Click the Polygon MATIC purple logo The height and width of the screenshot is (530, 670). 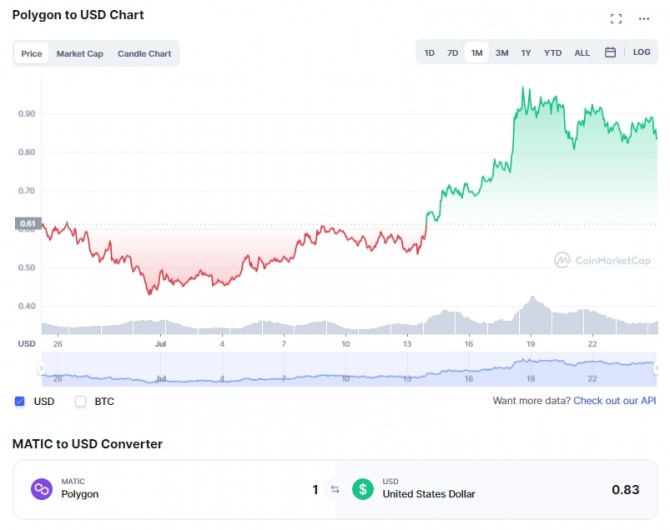pos(42,489)
